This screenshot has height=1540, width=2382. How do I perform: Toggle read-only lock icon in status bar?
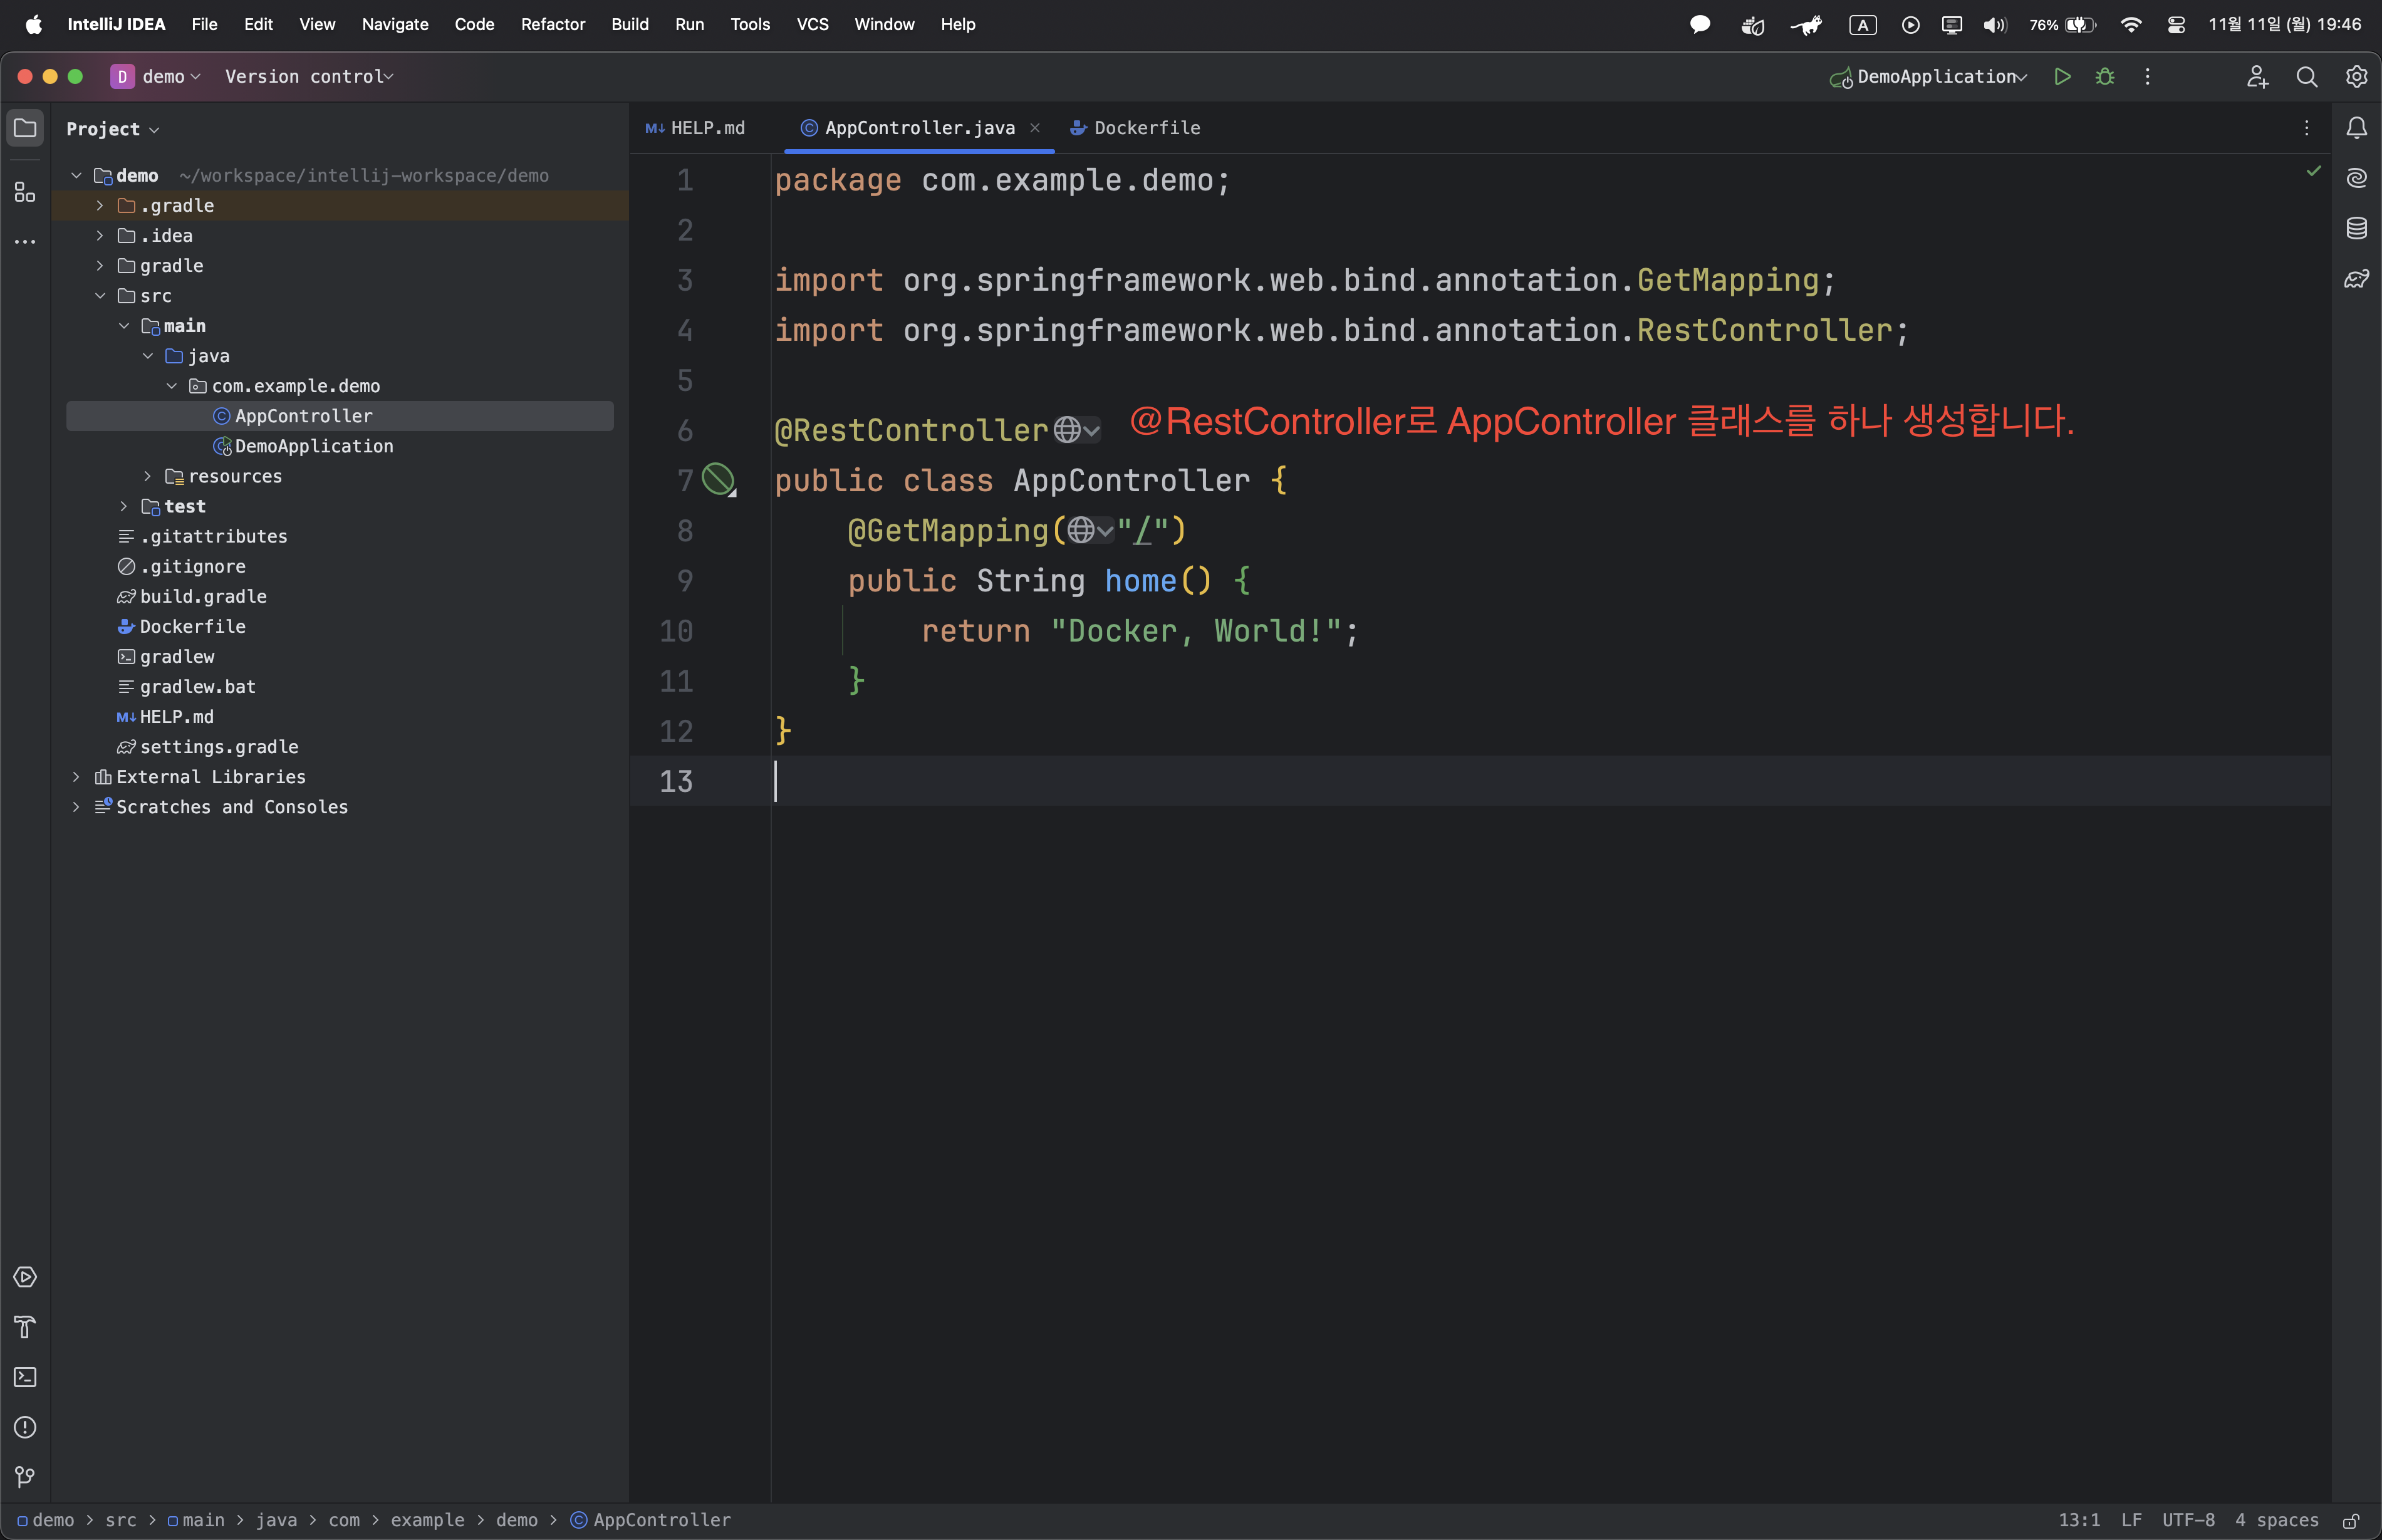[x=2351, y=1520]
